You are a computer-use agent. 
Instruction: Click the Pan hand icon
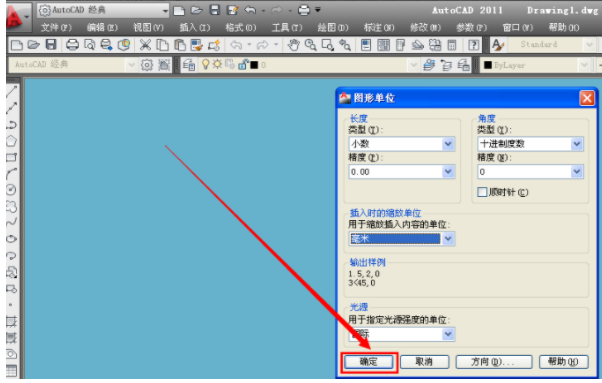pos(293,45)
